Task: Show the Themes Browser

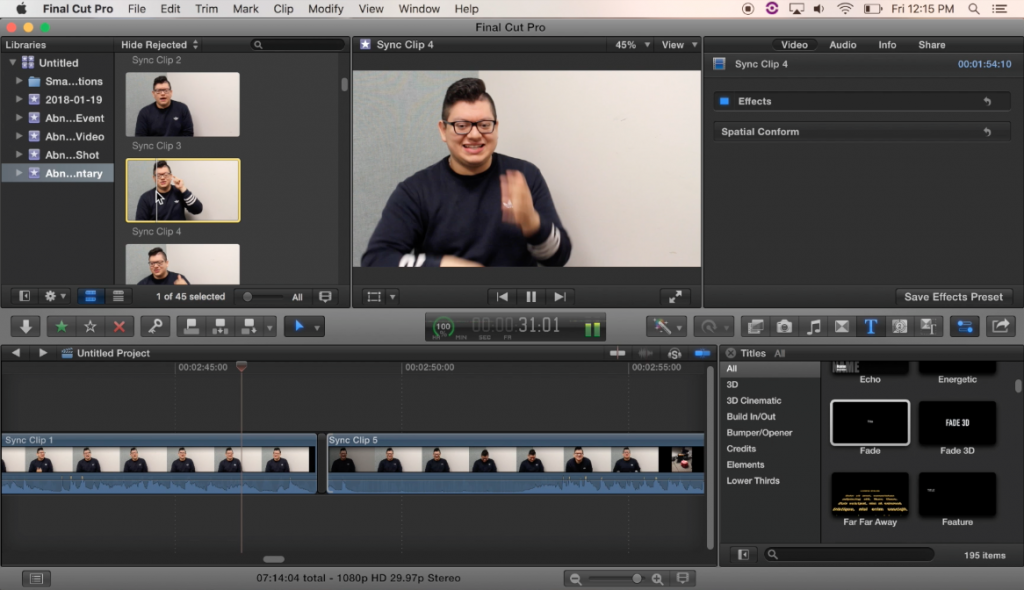Action: pyautogui.click(x=928, y=326)
